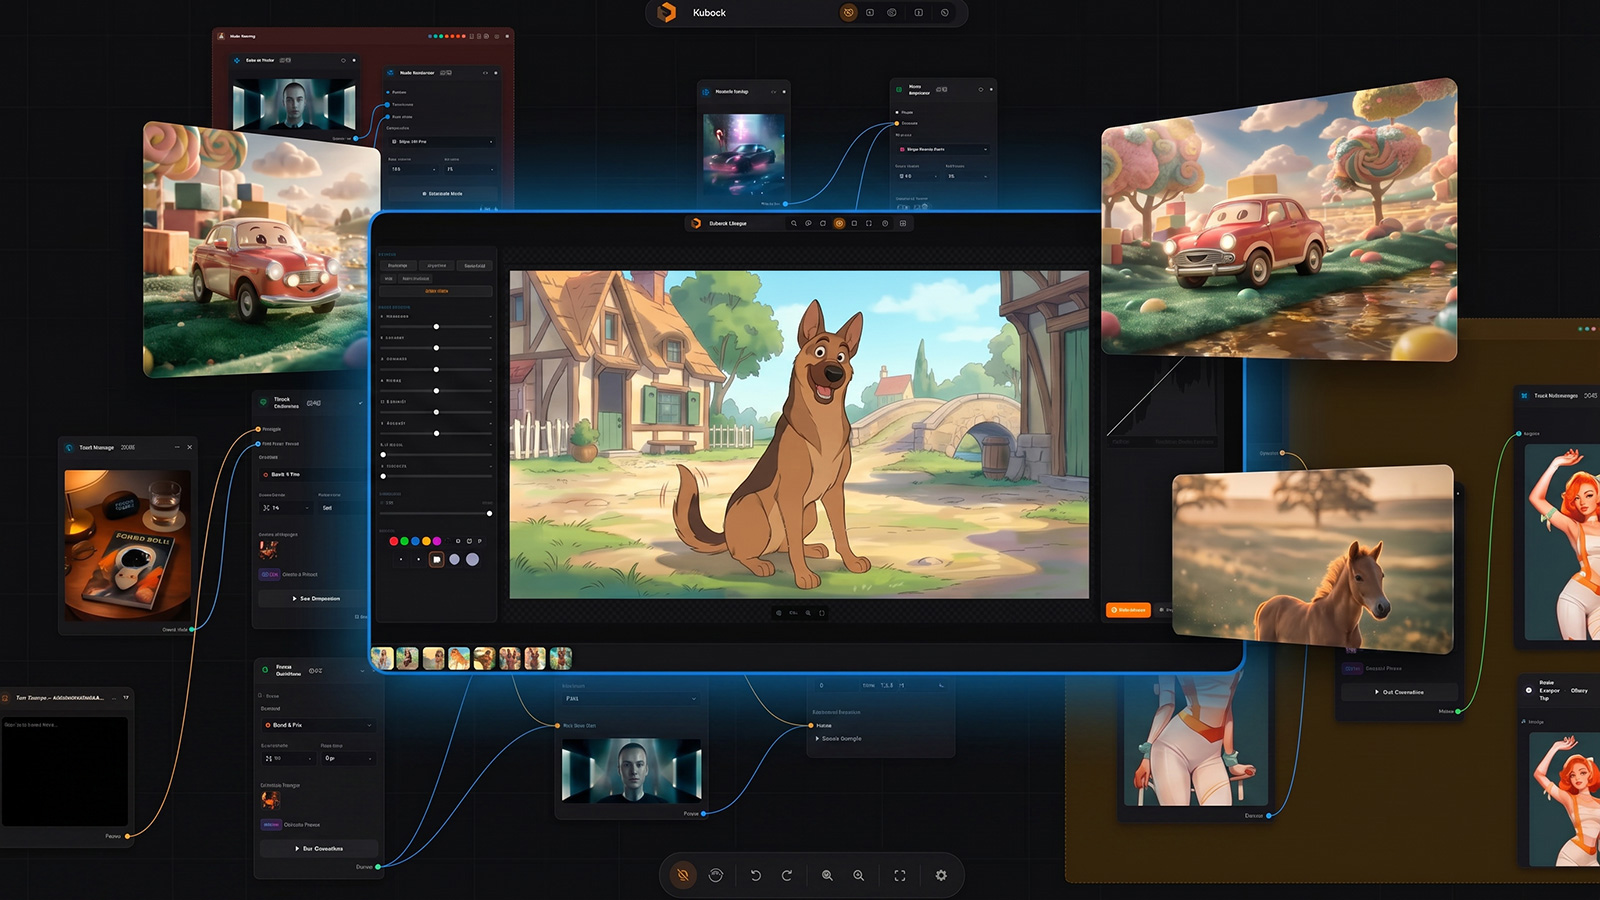Click the first tab in the editor left panel

point(398,266)
